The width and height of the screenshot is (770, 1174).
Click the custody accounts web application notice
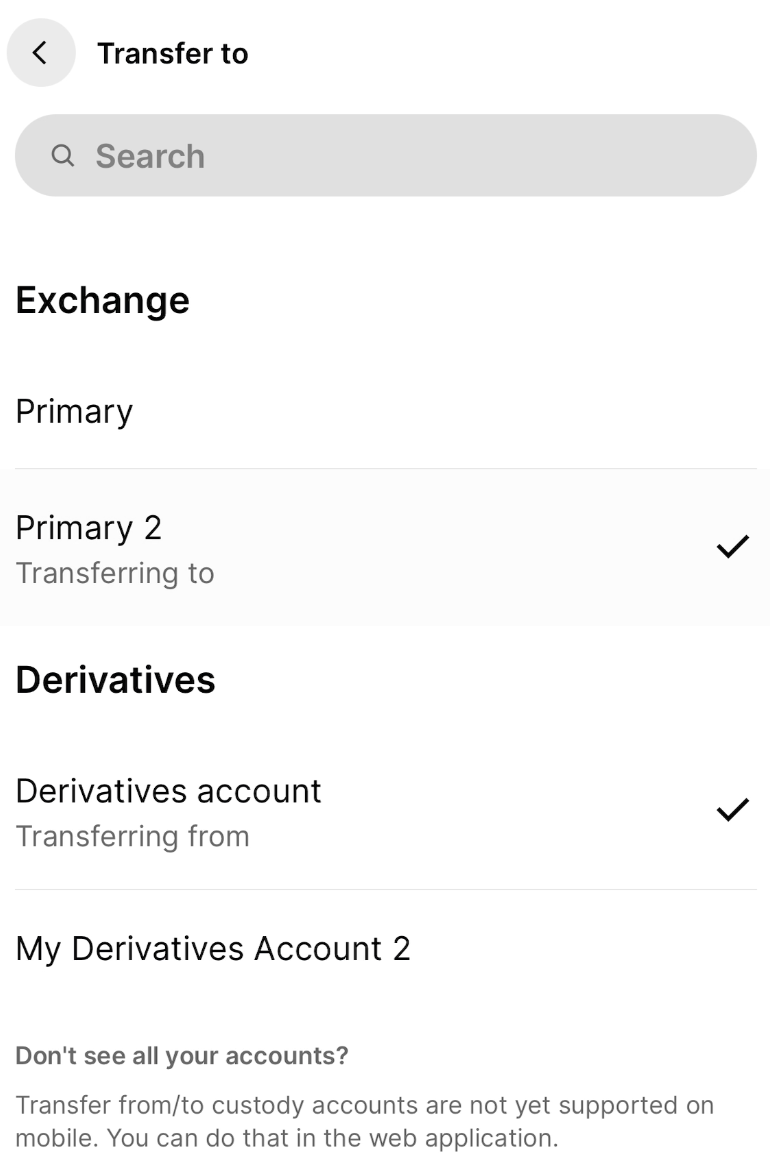365,1122
